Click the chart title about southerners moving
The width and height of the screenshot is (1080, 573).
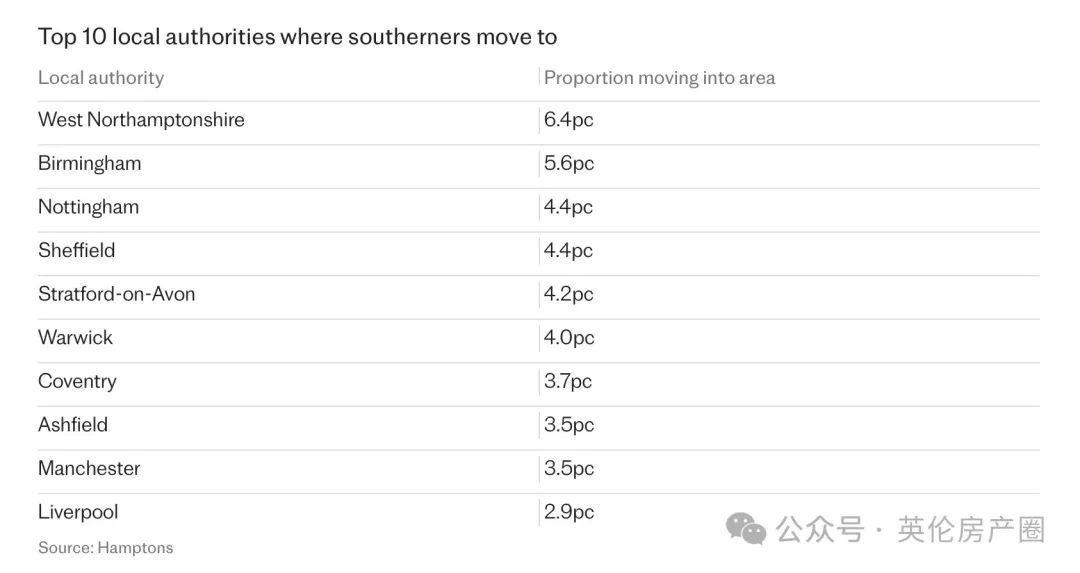298,37
